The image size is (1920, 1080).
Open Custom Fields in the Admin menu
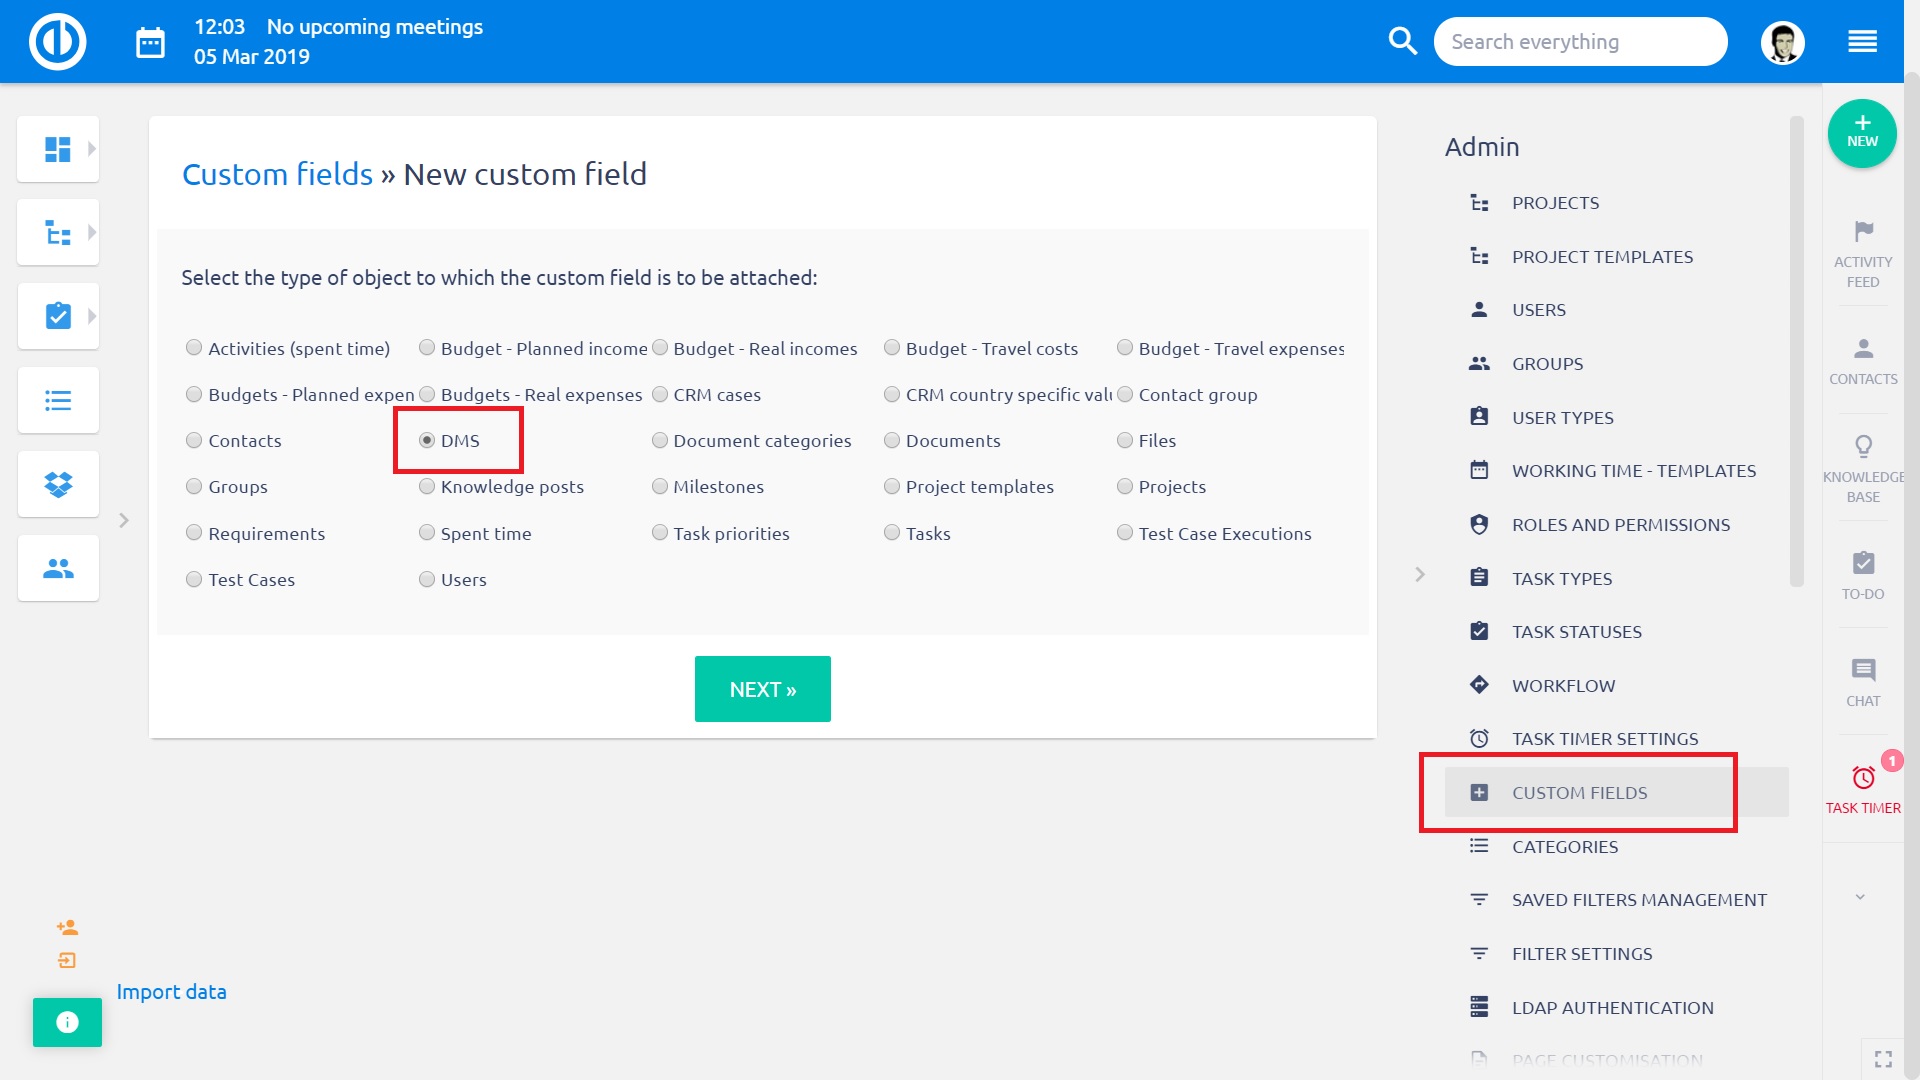pyautogui.click(x=1580, y=792)
